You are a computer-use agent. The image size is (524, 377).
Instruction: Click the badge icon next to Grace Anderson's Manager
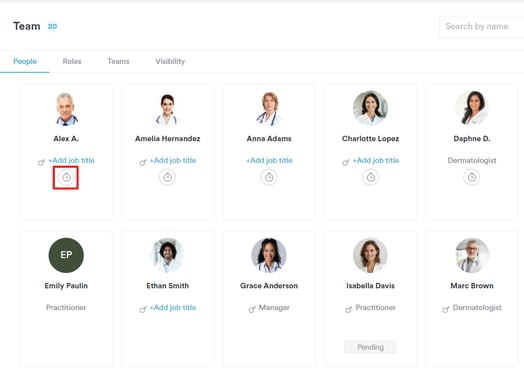[x=252, y=309]
